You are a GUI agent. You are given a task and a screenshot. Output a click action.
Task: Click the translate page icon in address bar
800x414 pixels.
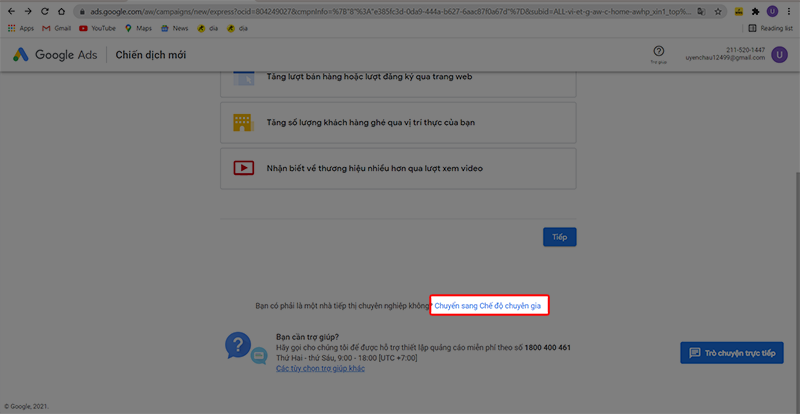(x=701, y=11)
